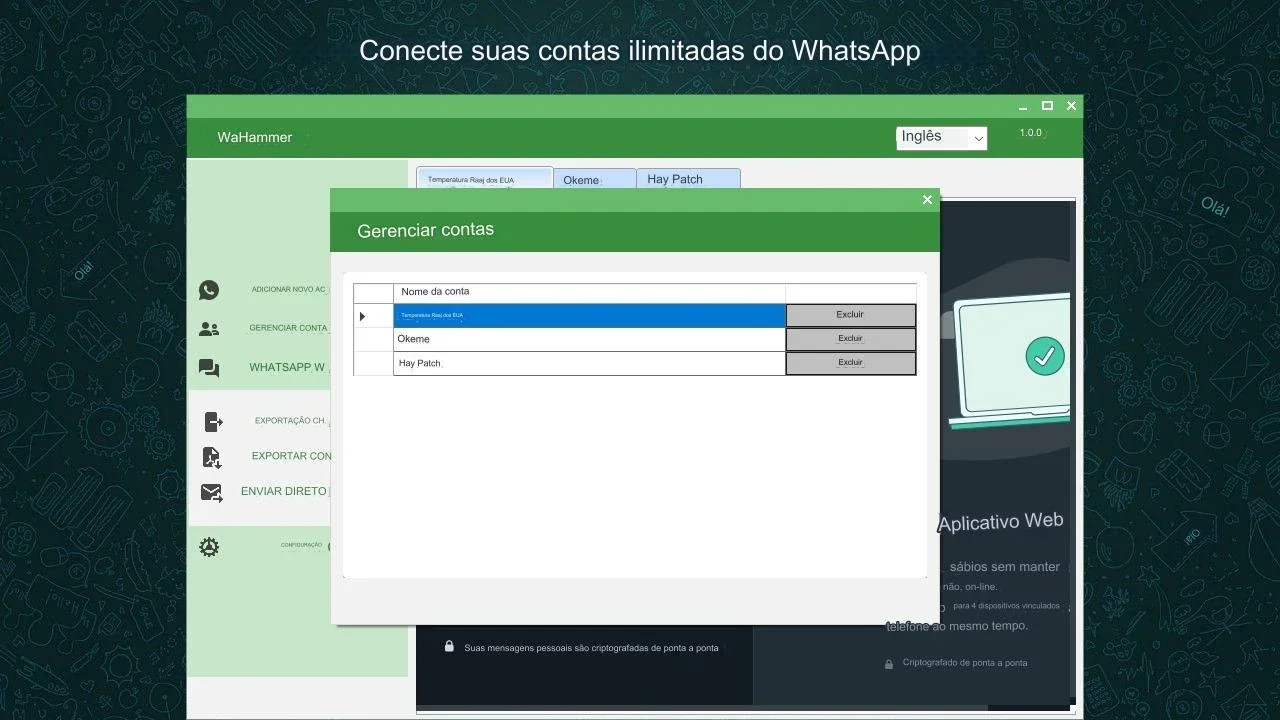Open the Inglês language dropdown

(942, 137)
